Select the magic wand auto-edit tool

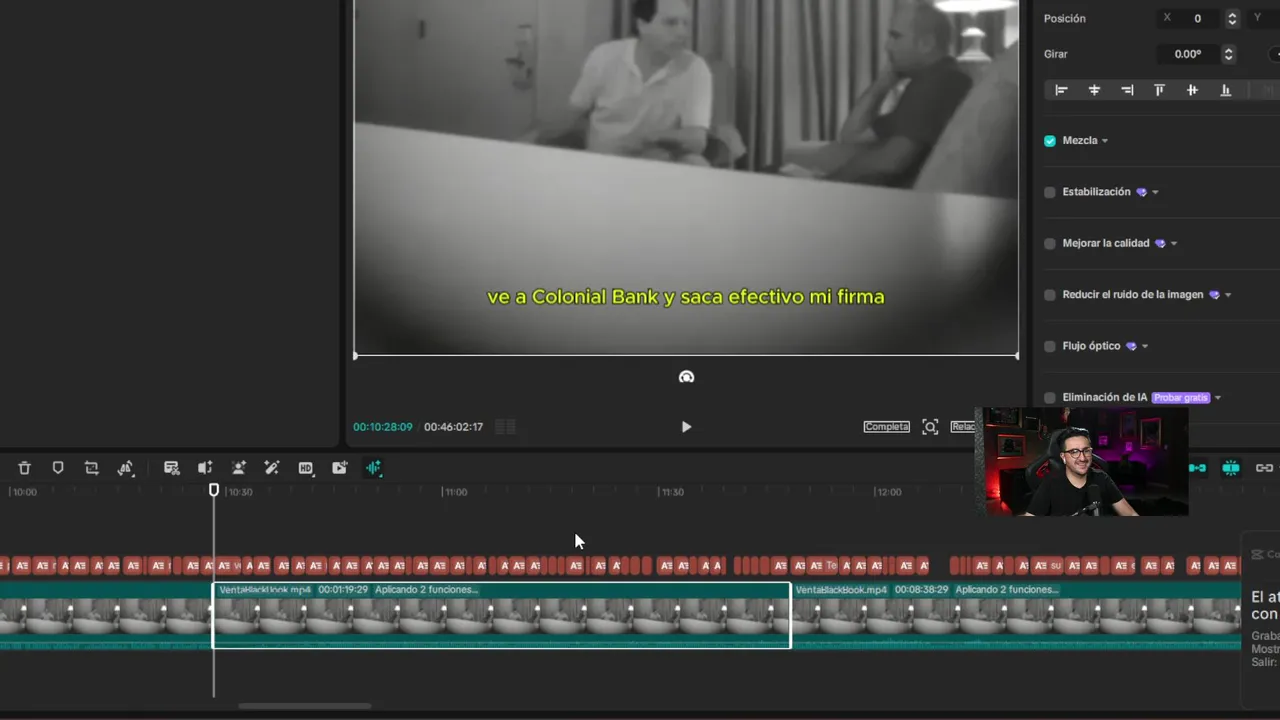(x=271, y=468)
